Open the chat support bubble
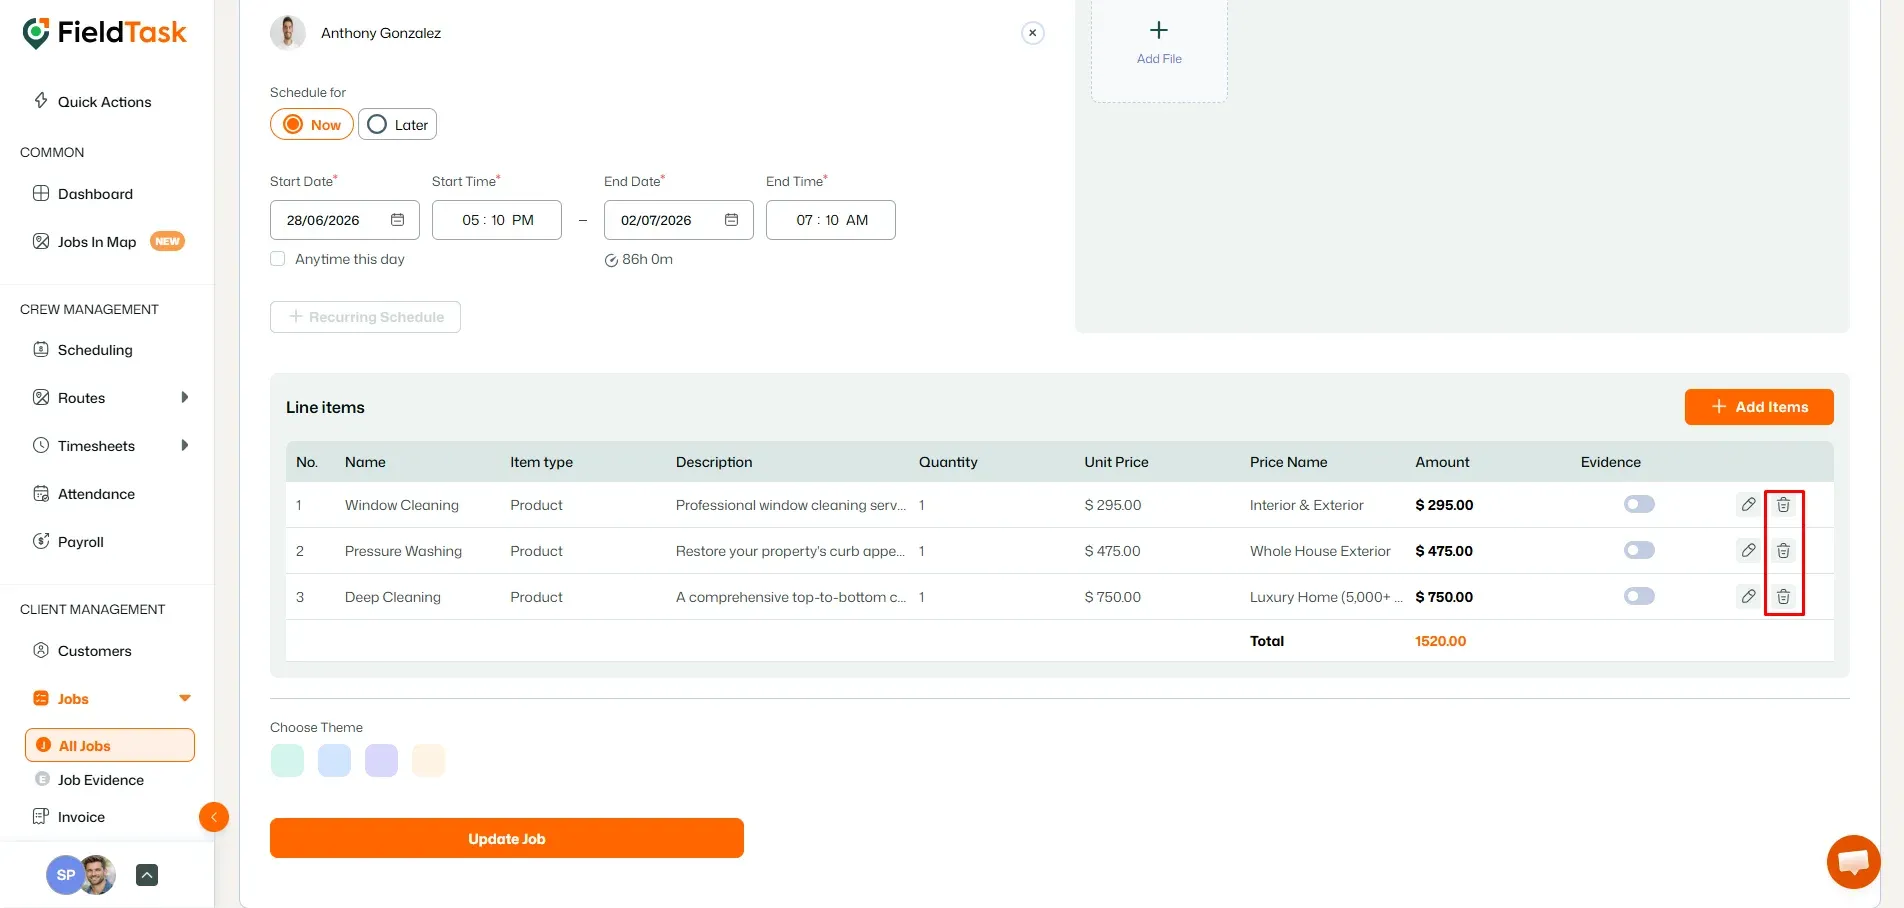The width and height of the screenshot is (1904, 908). [x=1853, y=861]
